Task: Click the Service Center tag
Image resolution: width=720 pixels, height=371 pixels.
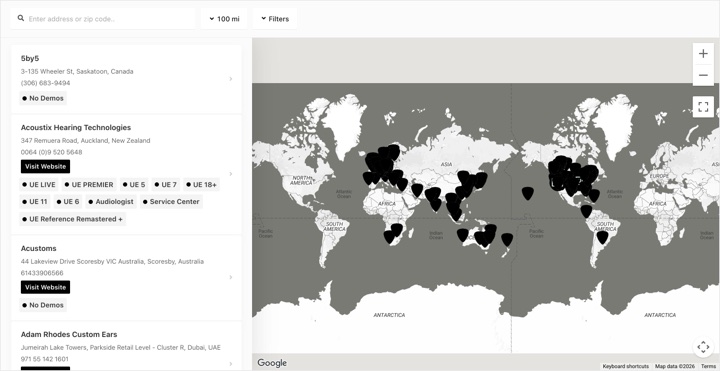Action: coord(171,202)
